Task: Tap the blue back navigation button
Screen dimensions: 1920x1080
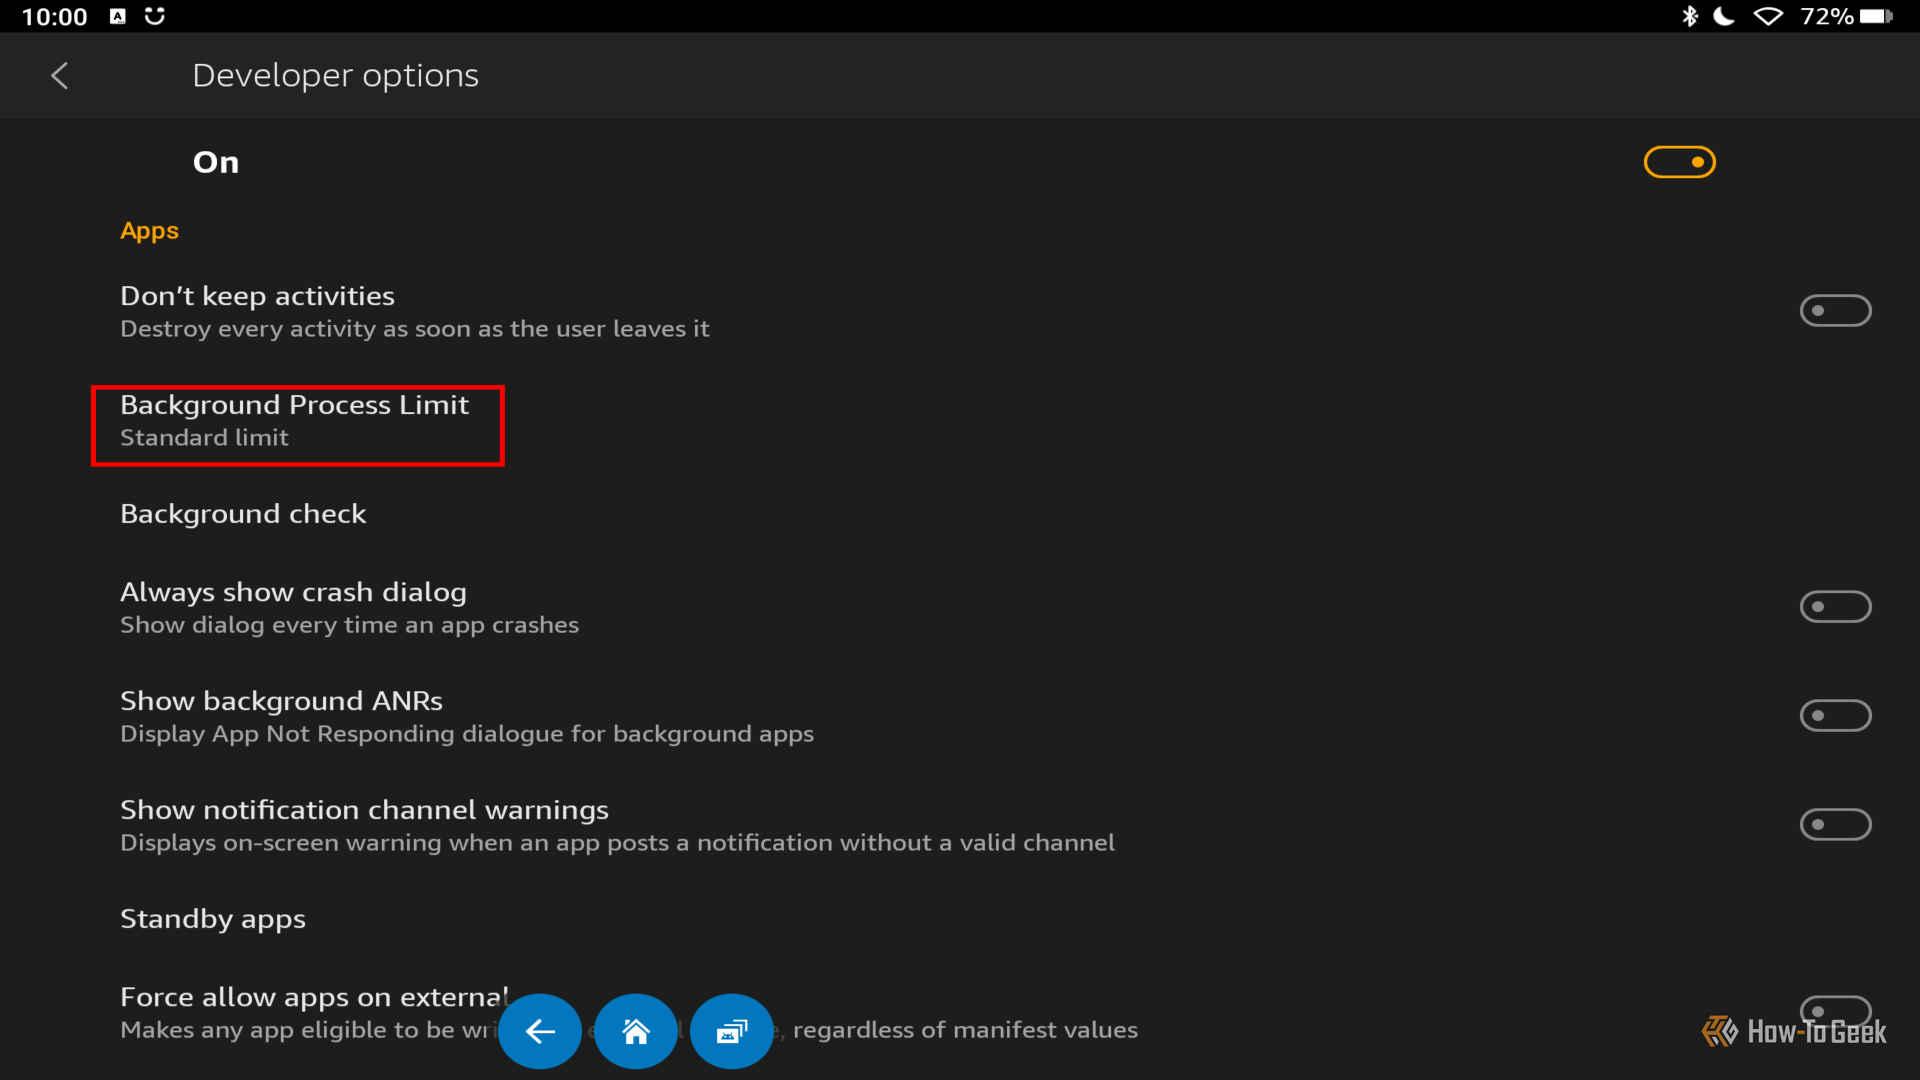Action: 540,1031
